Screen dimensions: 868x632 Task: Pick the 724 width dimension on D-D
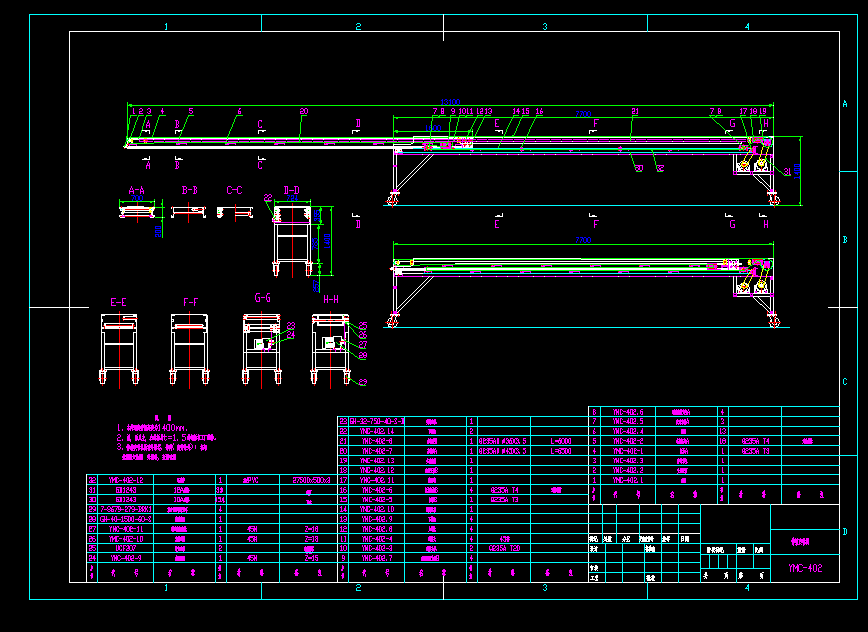pos(292,198)
